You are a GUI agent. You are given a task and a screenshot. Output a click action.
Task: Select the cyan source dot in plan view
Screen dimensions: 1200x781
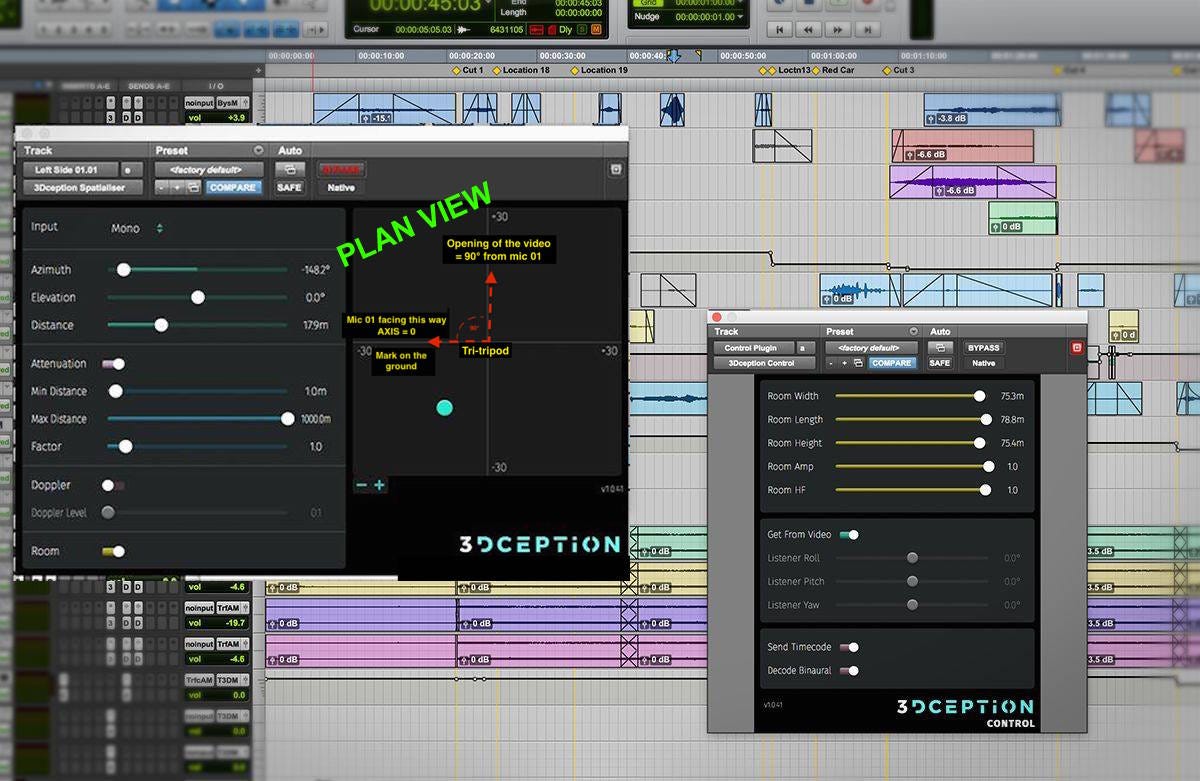(445, 407)
